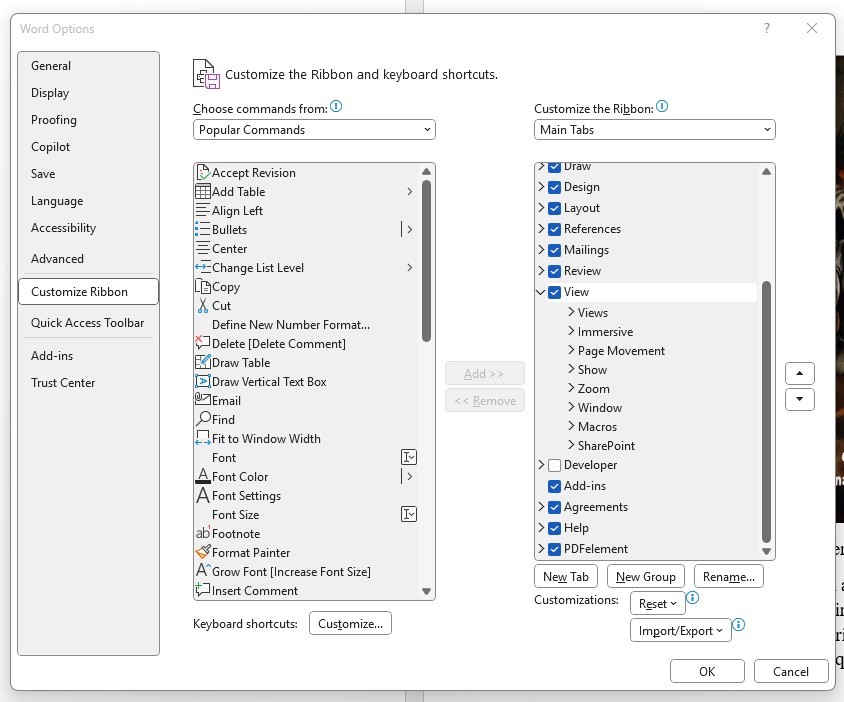Click the ribbon tabs list scrollbar thumb

point(766,412)
